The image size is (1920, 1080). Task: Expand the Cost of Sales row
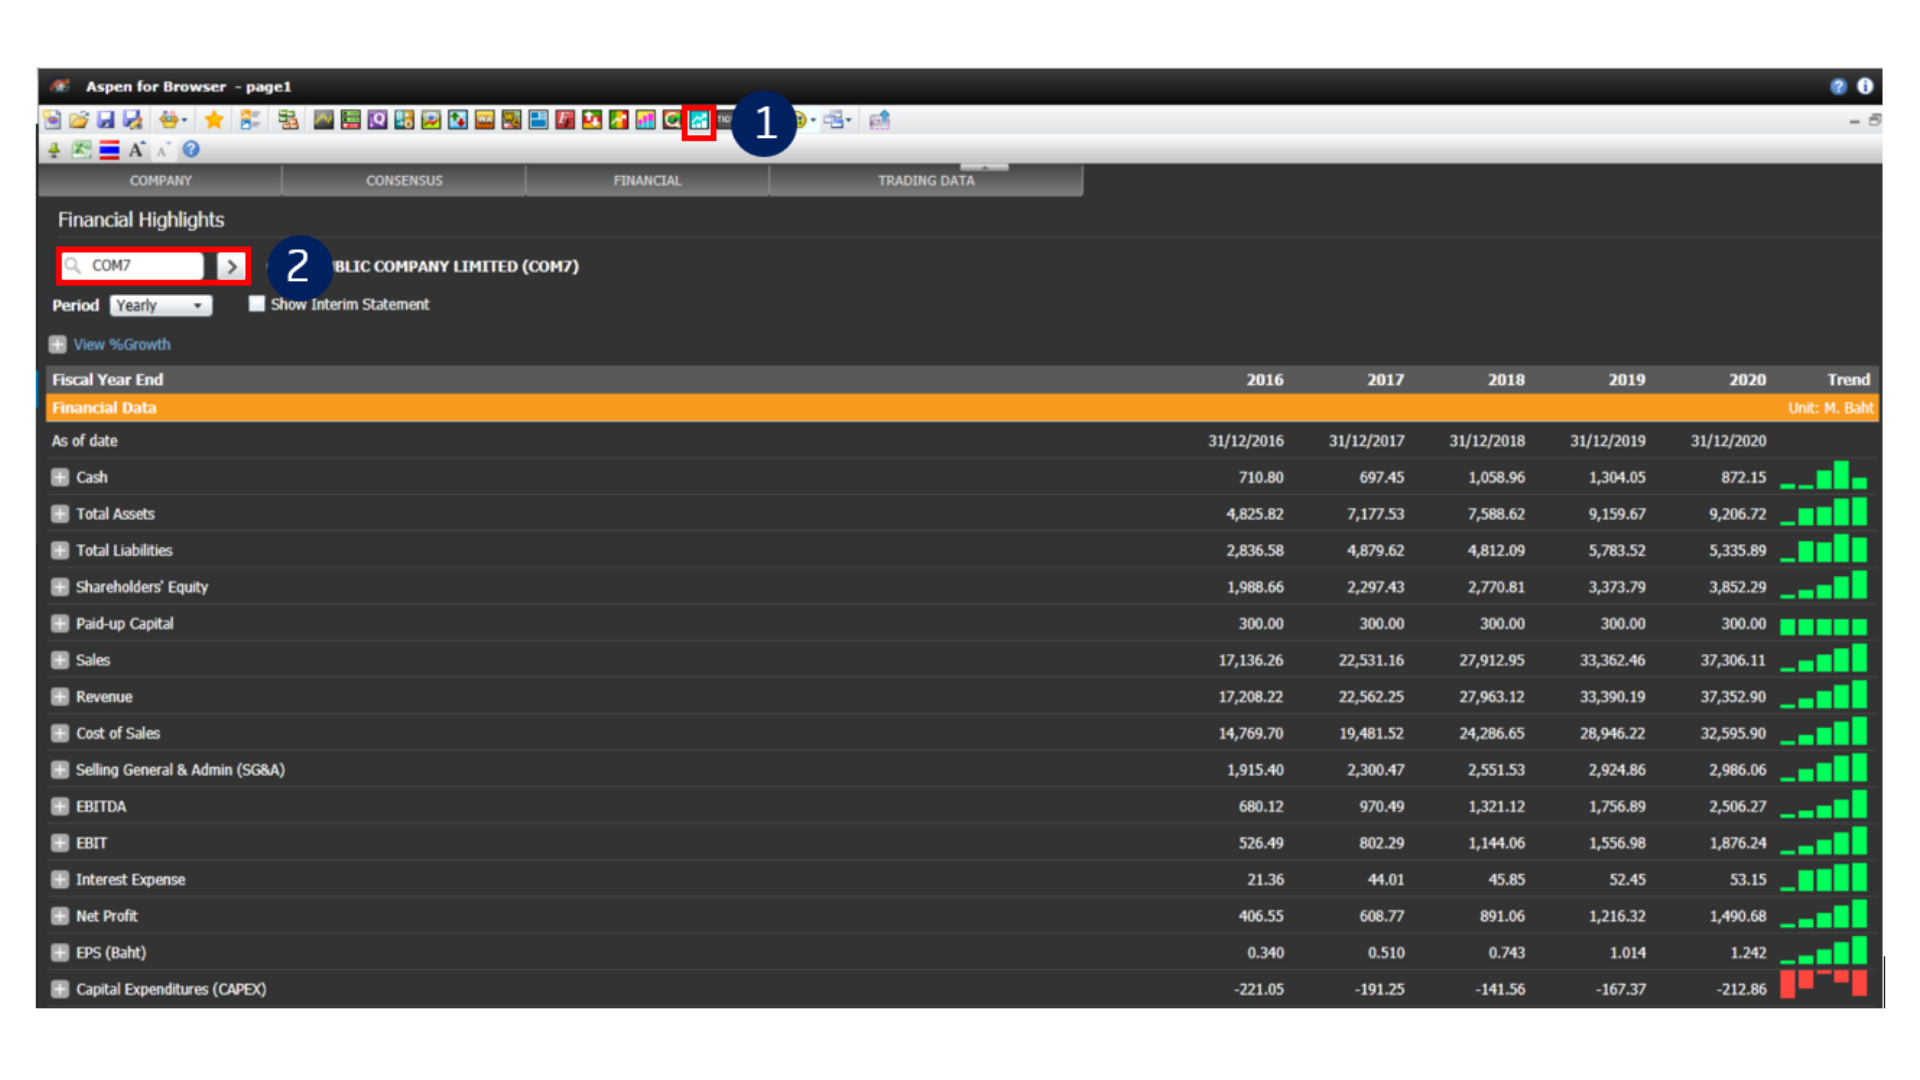60,733
